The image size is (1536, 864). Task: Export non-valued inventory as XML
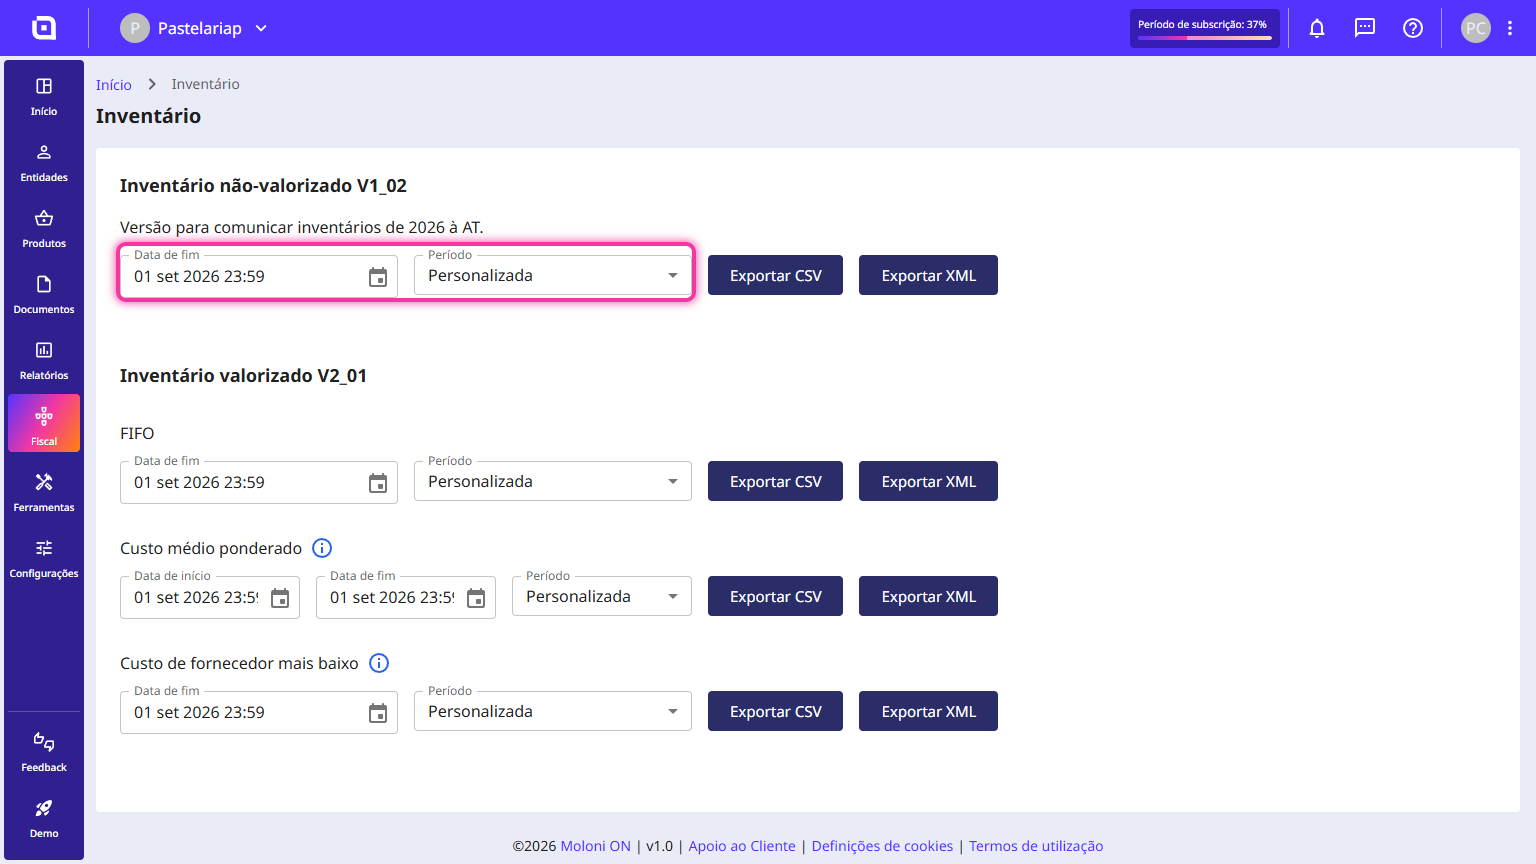tap(928, 275)
